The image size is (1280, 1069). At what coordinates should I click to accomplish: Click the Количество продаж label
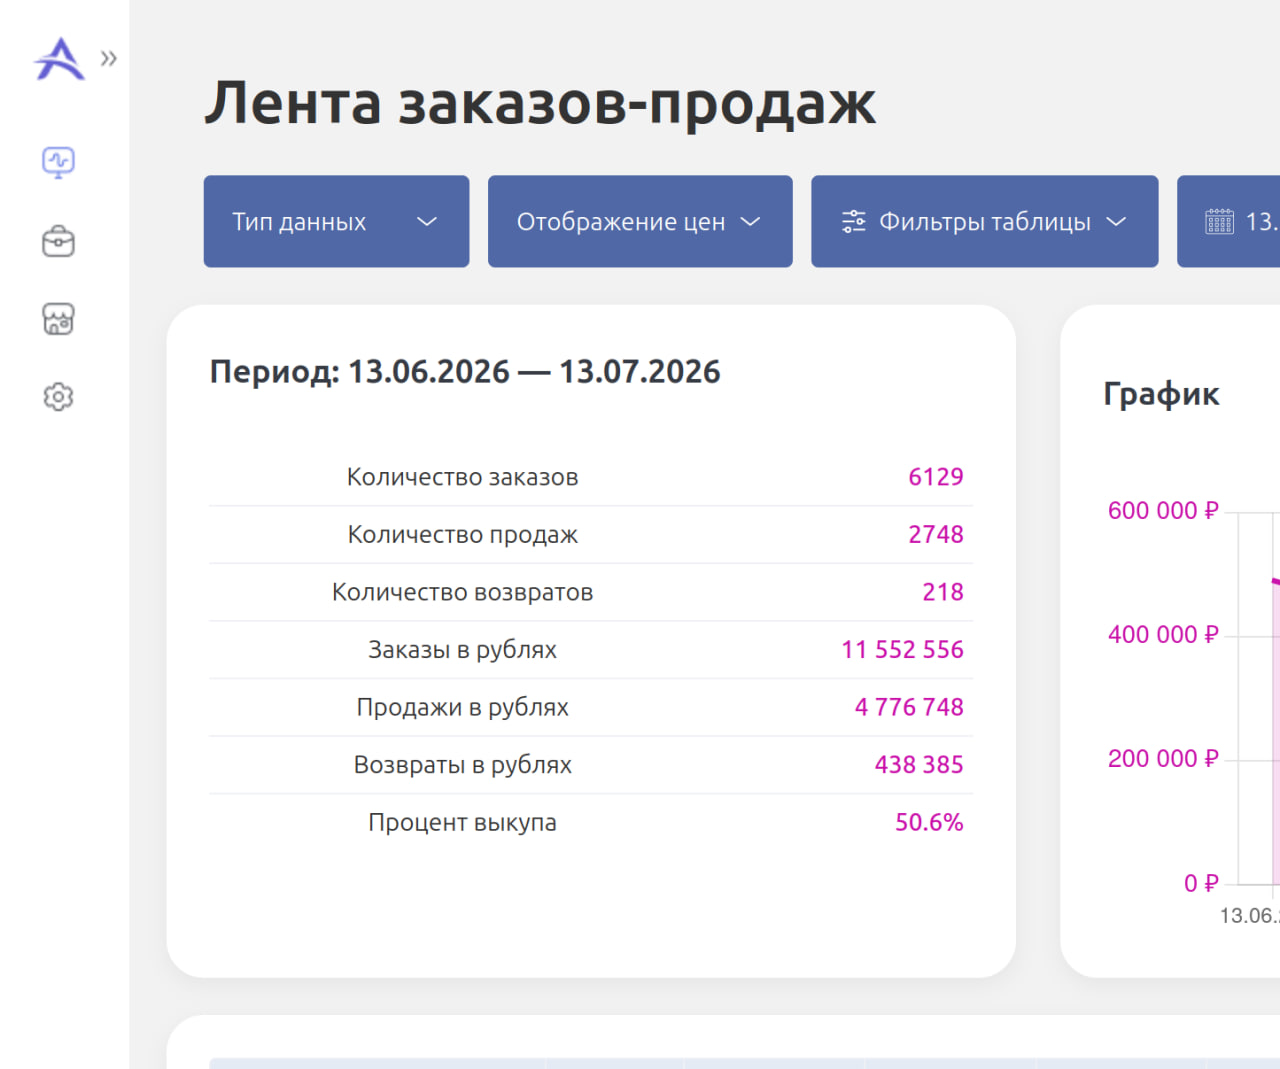(463, 535)
